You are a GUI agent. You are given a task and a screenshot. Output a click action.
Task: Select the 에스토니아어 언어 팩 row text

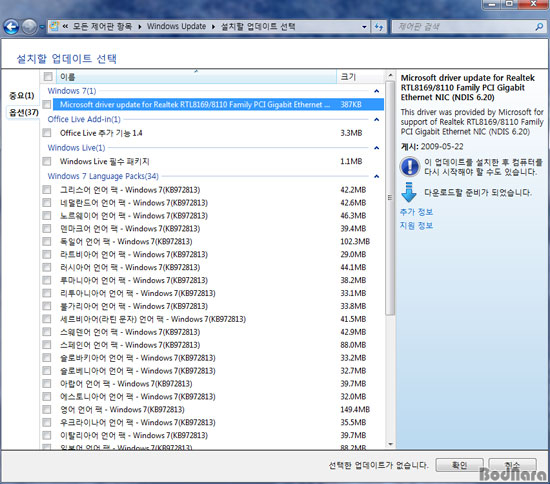pos(138,397)
